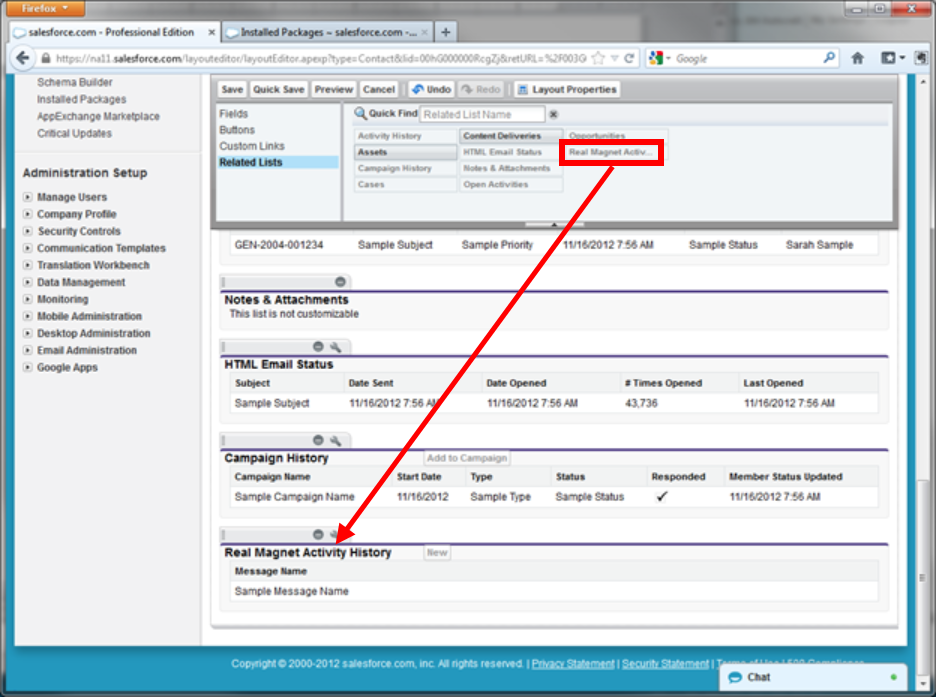Click the Chat bubble icon

(x=735, y=677)
